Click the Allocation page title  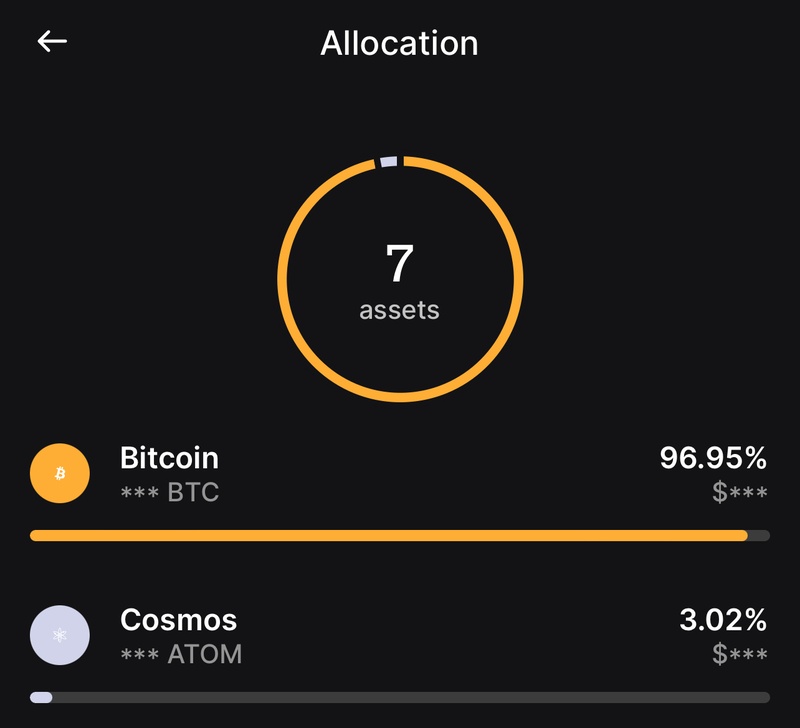(399, 43)
